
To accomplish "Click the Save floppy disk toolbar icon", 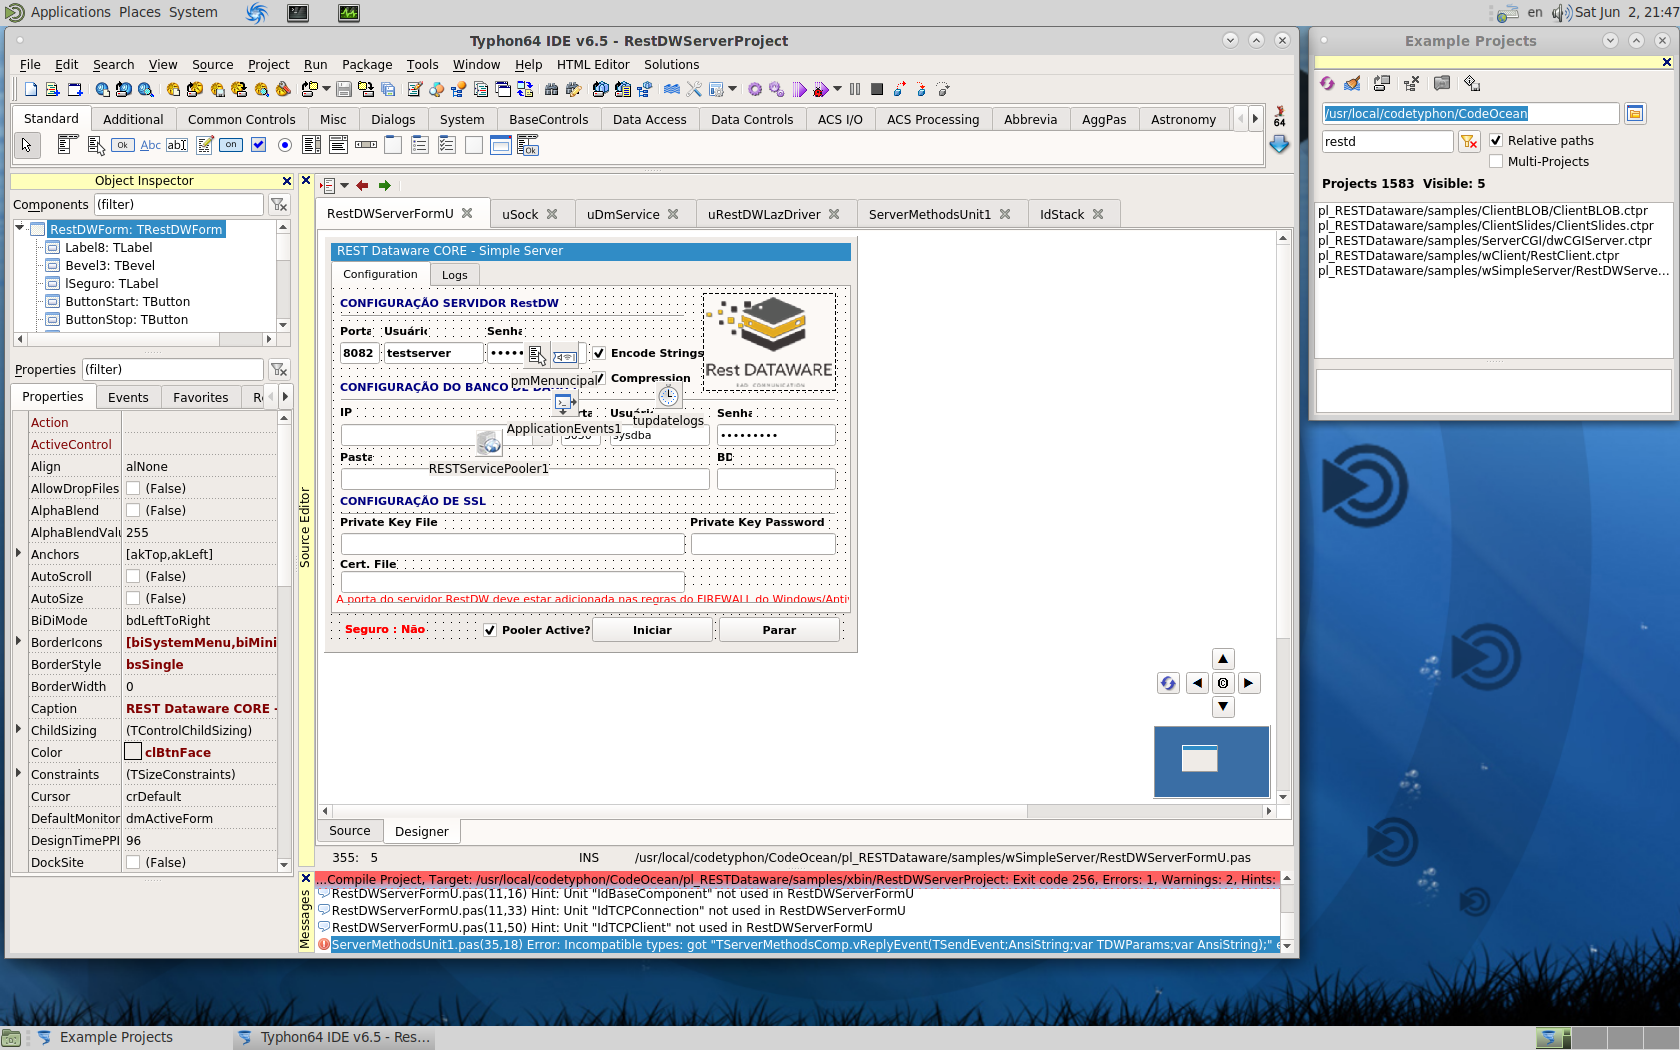I will 343,89.
